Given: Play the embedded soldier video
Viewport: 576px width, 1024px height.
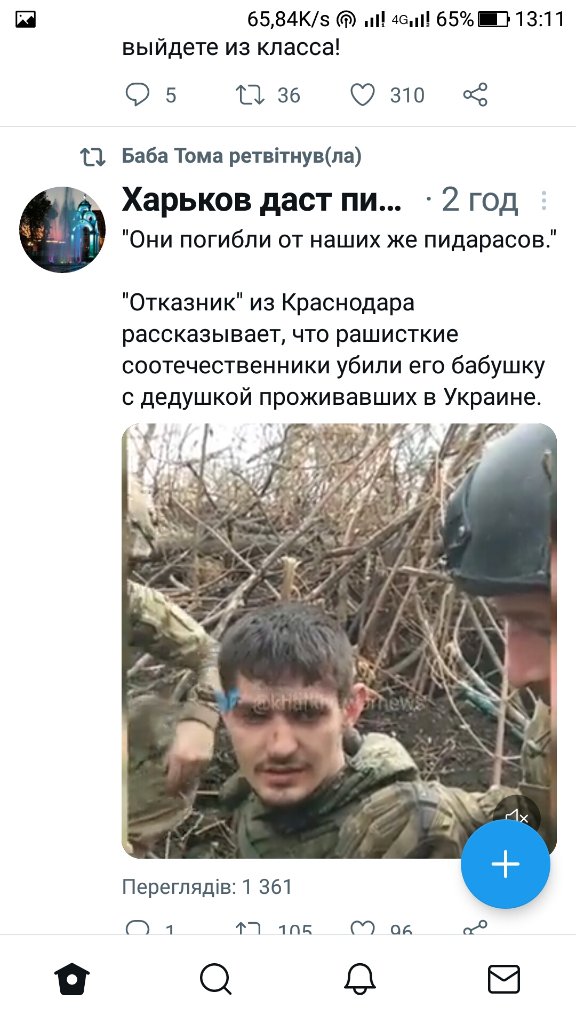Looking at the screenshot, I should pos(339,640).
